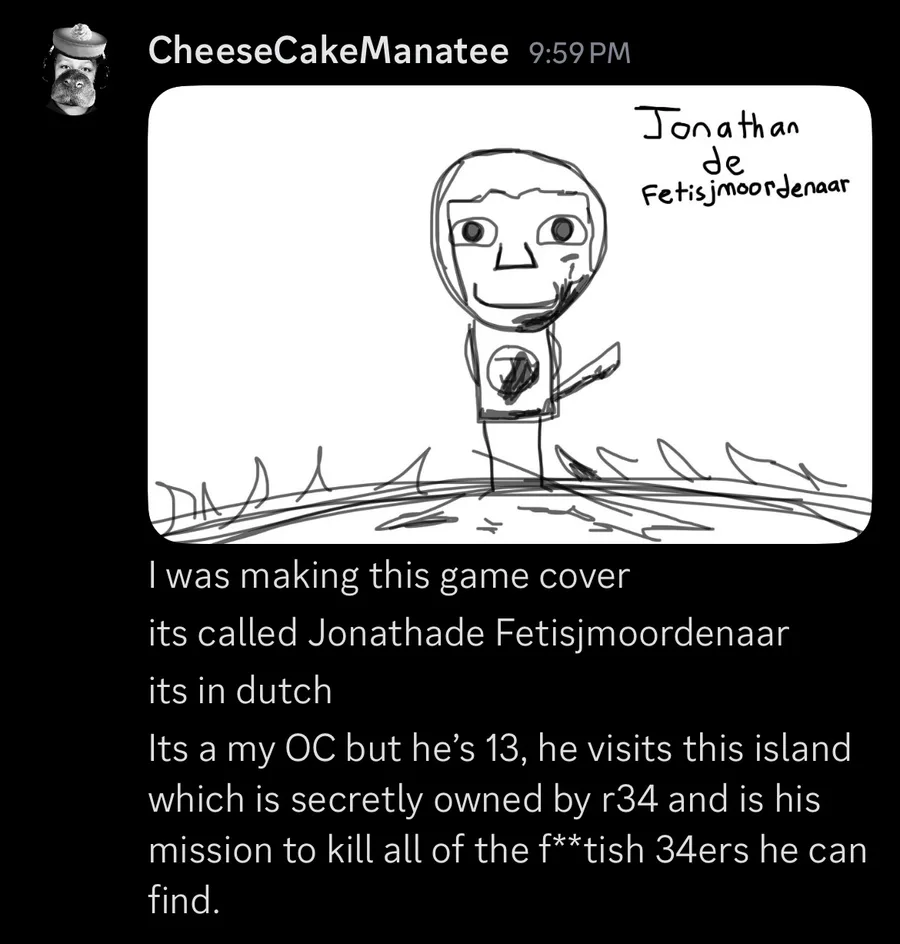Select message "I was making this game cover"
Viewport: 900px width, 944px height.
pyautogui.click(x=389, y=576)
